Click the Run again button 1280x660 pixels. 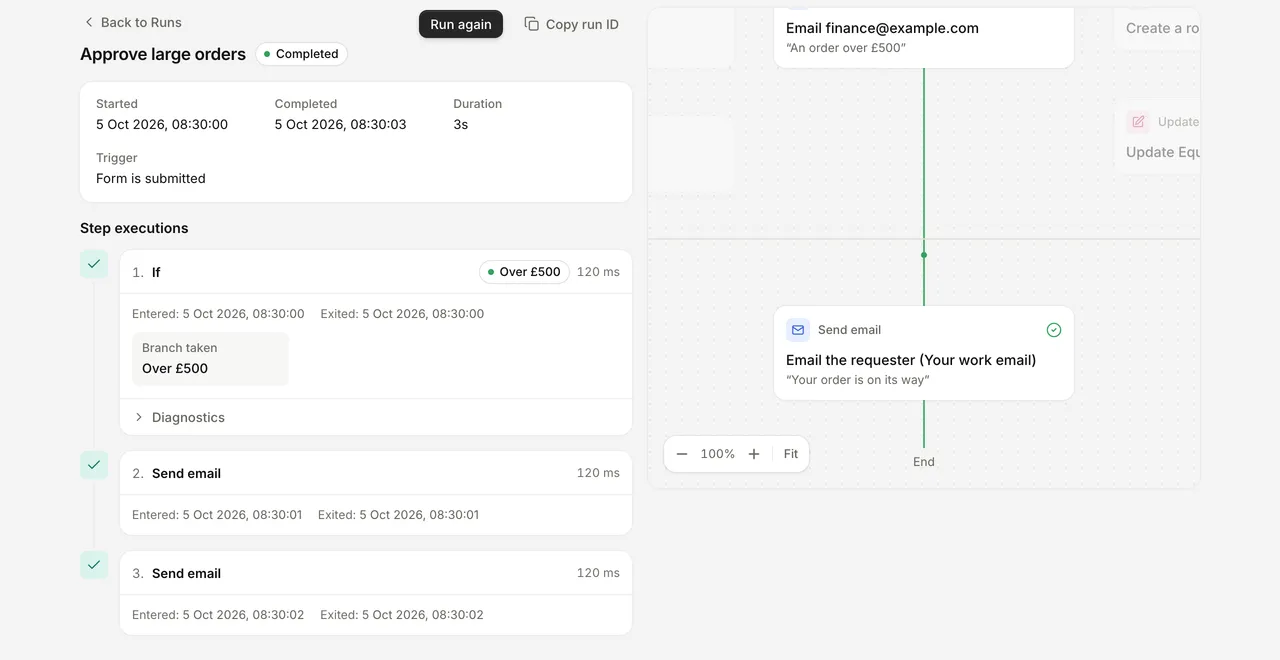(x=461, y=24)
